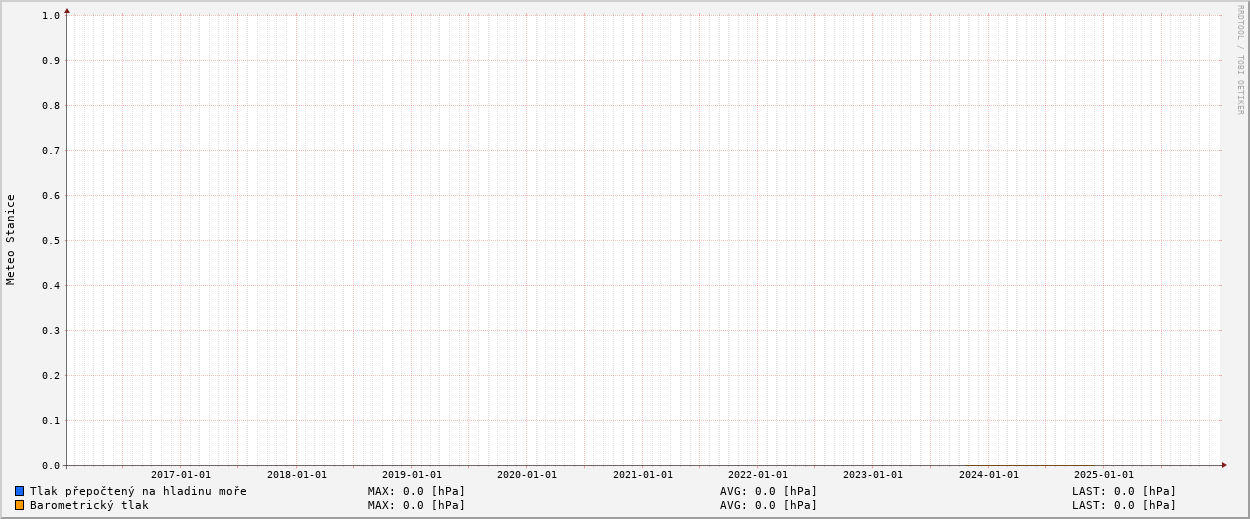Click the red arrow atop the Y axis

[67, 10]
